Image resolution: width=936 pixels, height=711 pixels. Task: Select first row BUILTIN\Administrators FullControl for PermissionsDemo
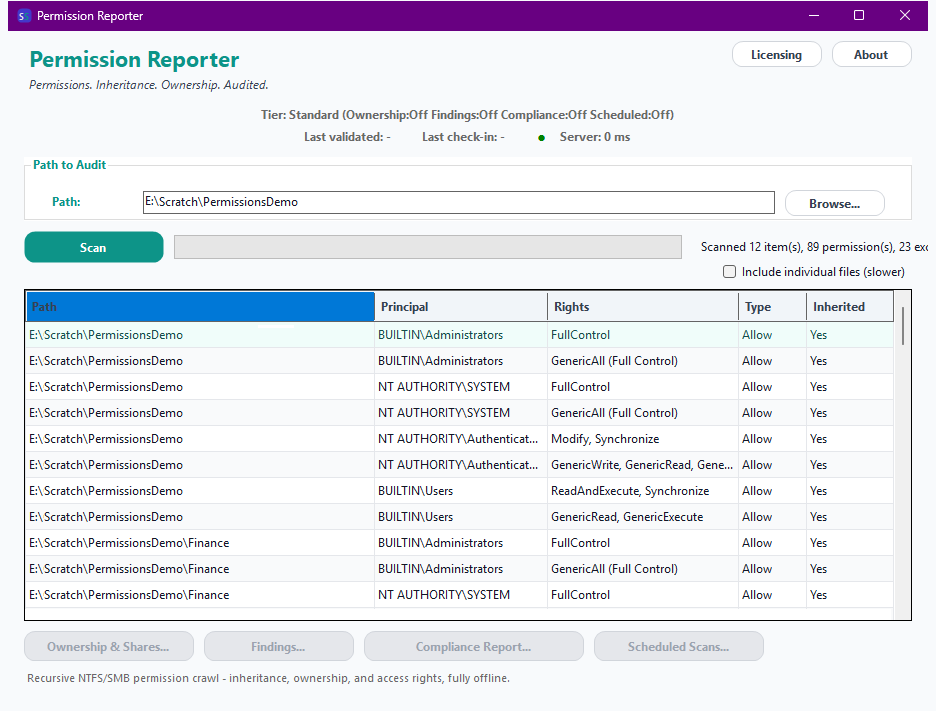459,335
